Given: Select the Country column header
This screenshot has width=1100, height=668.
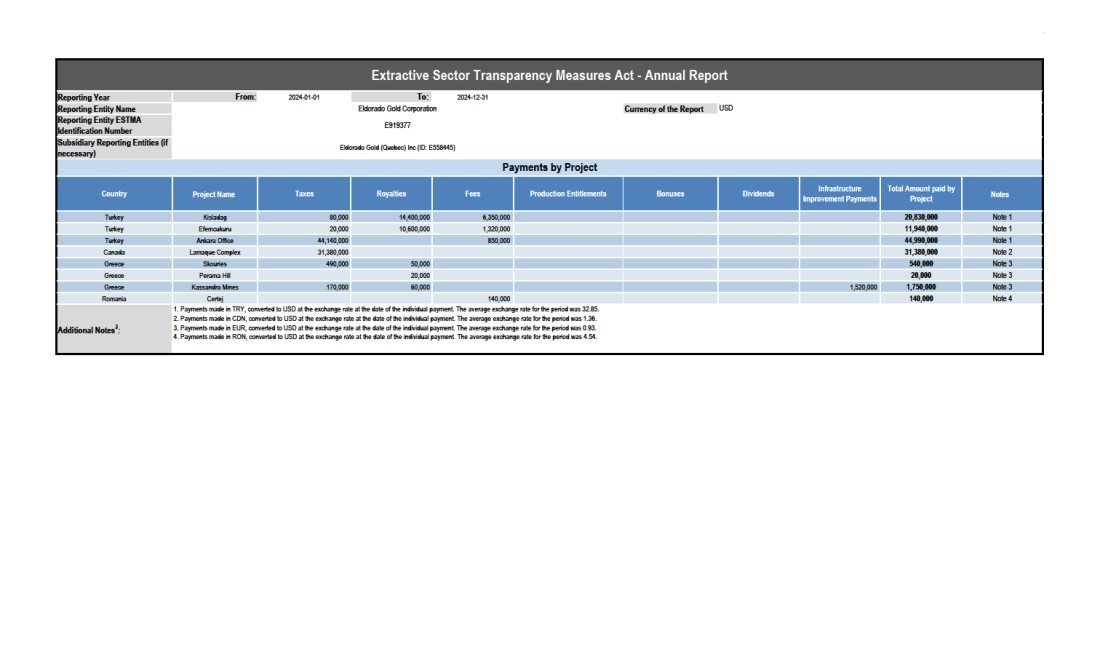Looking at the screenshot, I should click(x=114, y=194).
